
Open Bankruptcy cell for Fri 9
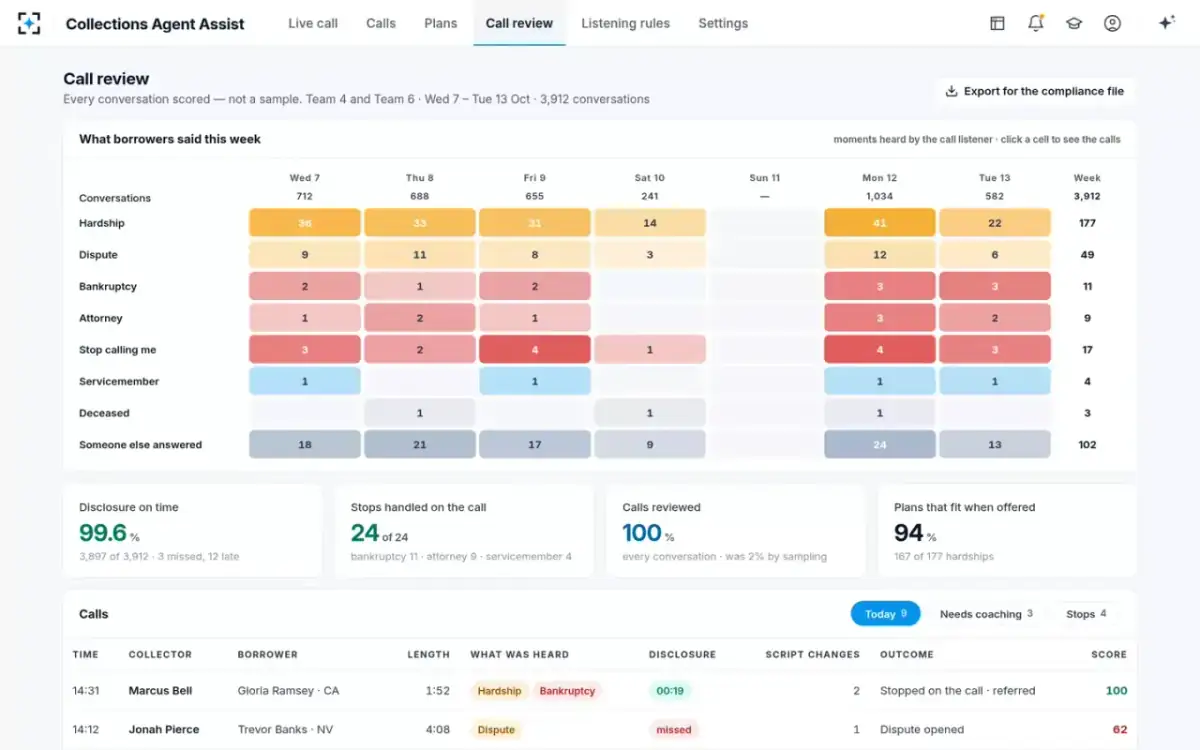(x=535, y=286)
